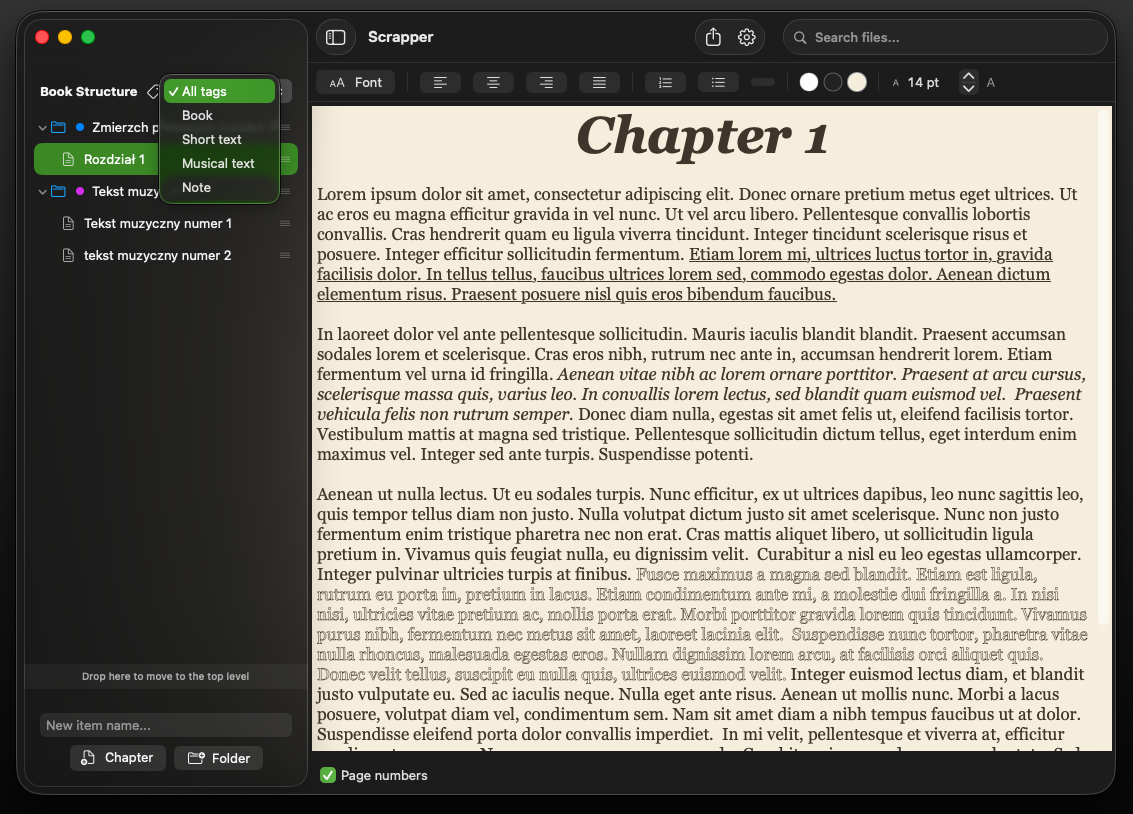The width and height of the screenshot is (1133, 814).
Task: Choose Note in the tag filter menu
Action: 220,187
